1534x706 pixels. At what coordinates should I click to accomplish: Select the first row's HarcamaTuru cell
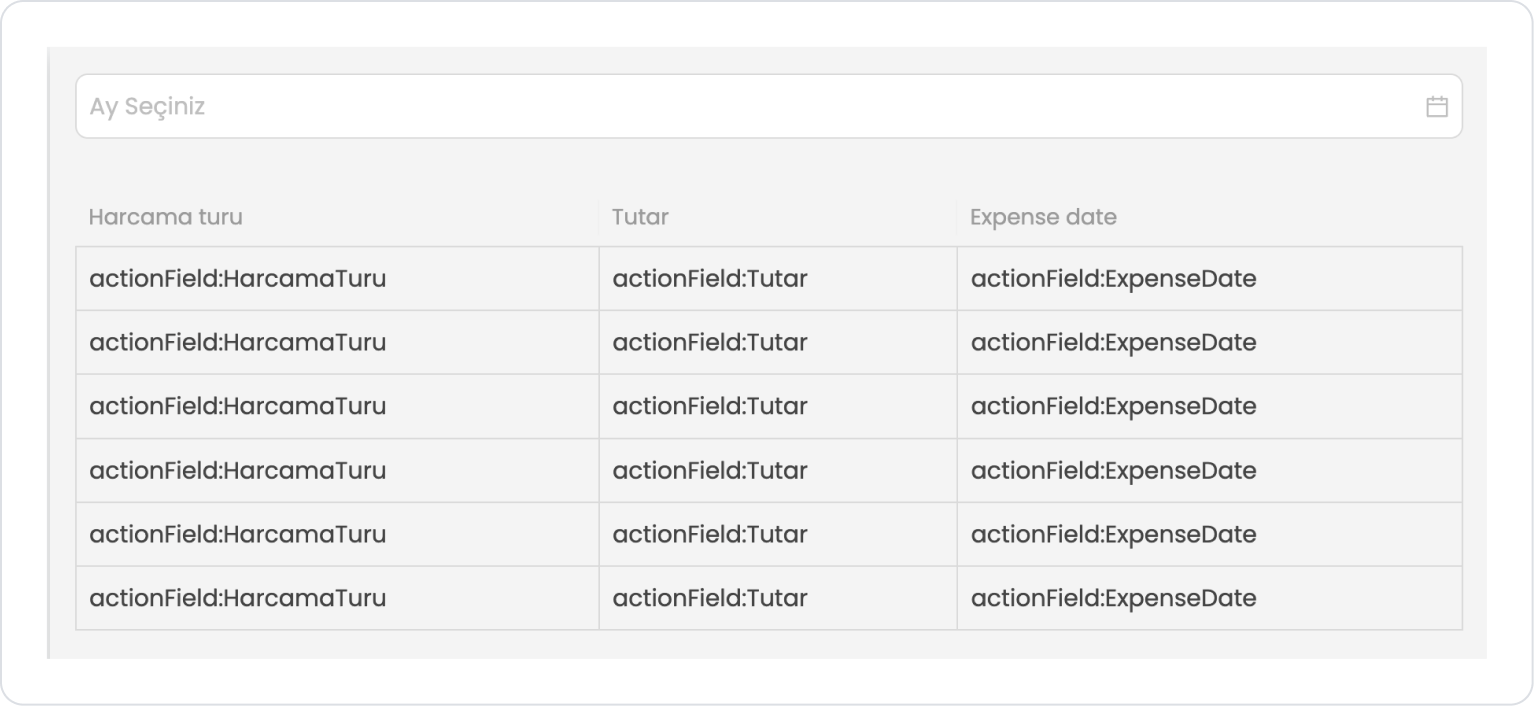[x=238, y=279]
